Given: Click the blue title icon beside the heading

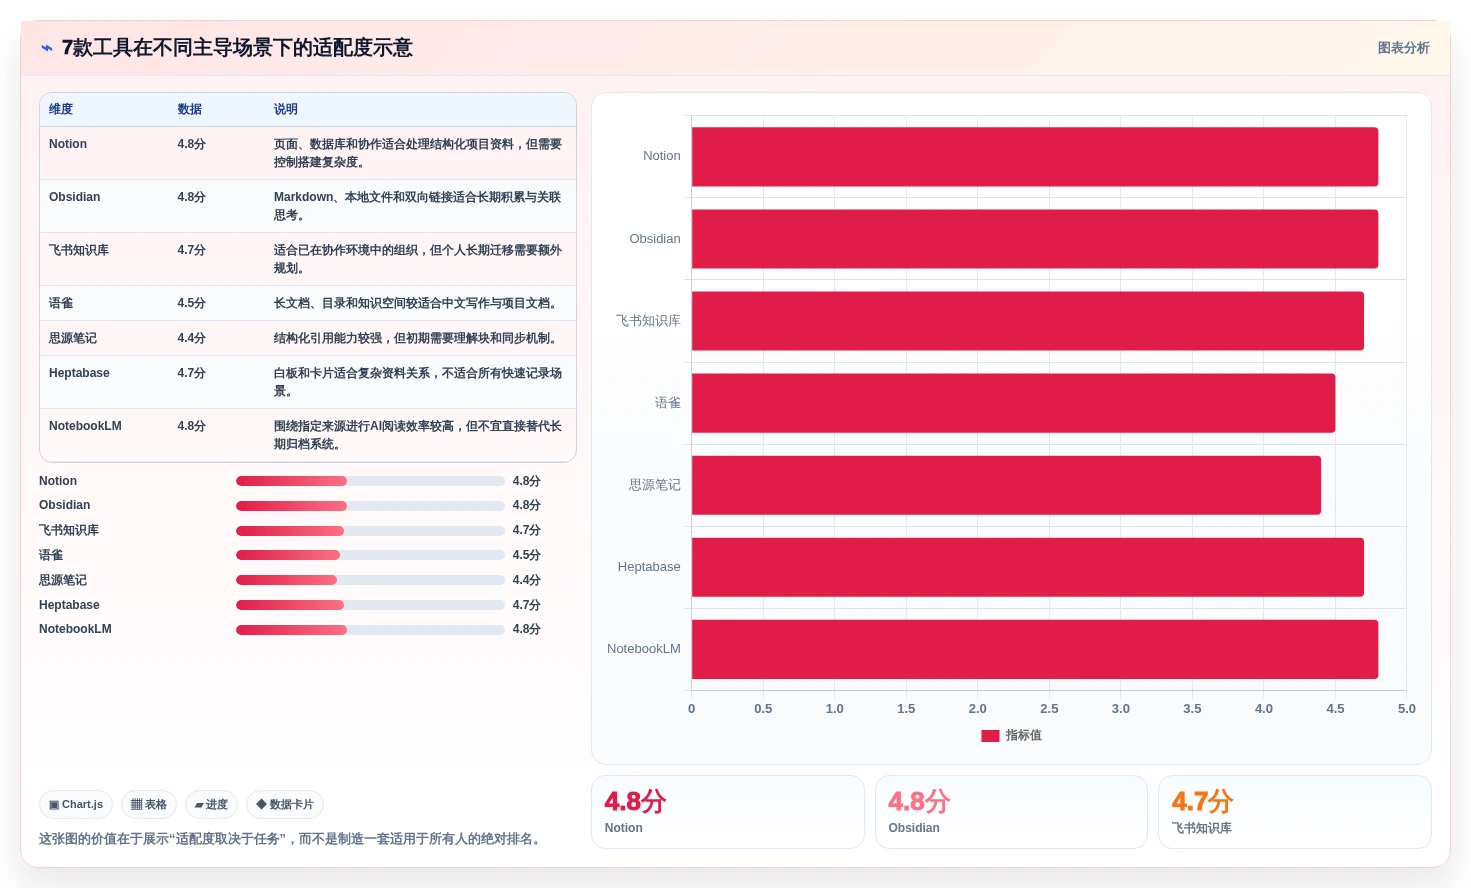Looking at the screenshot, I should point(46,48).
